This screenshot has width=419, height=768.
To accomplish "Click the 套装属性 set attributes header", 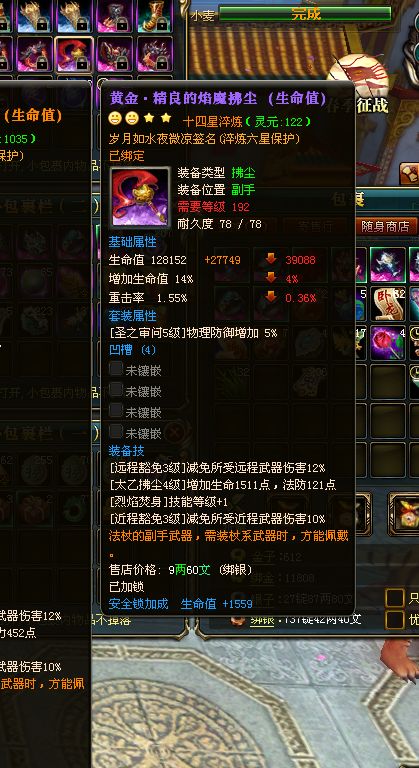I will coord(132,315).
